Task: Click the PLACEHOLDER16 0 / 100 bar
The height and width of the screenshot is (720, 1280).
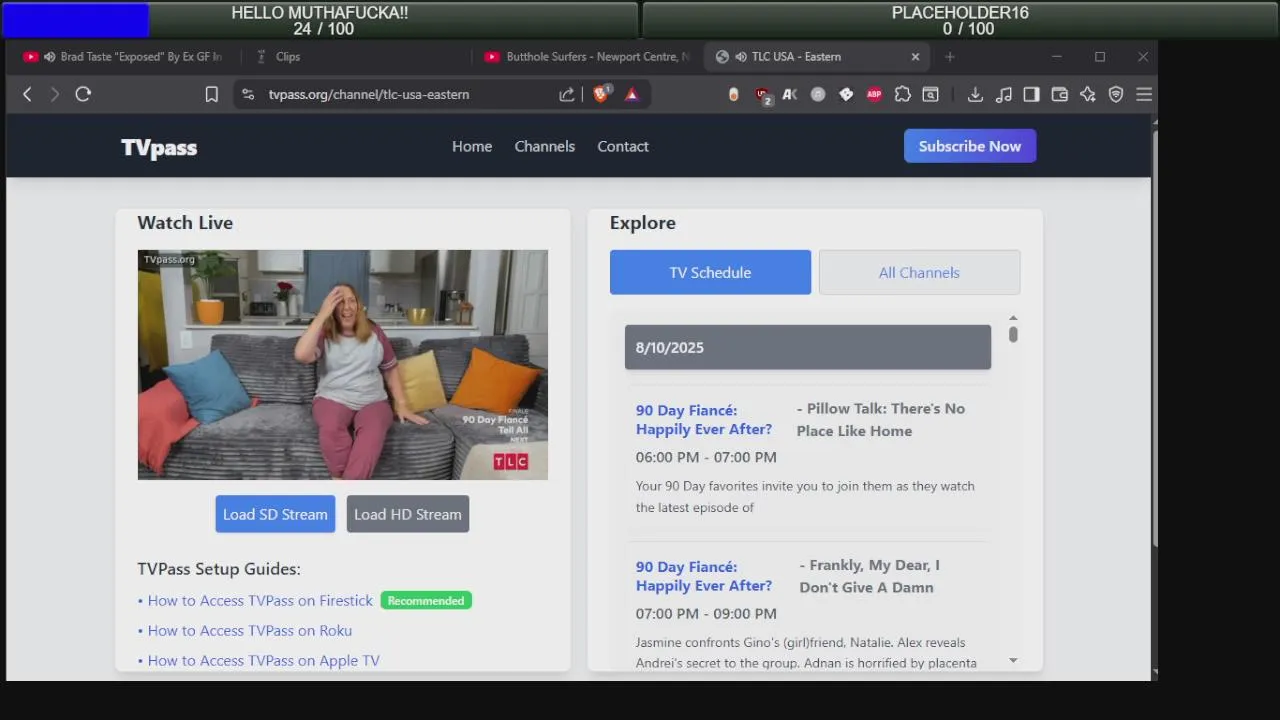Action: click(x=960, y=20)
